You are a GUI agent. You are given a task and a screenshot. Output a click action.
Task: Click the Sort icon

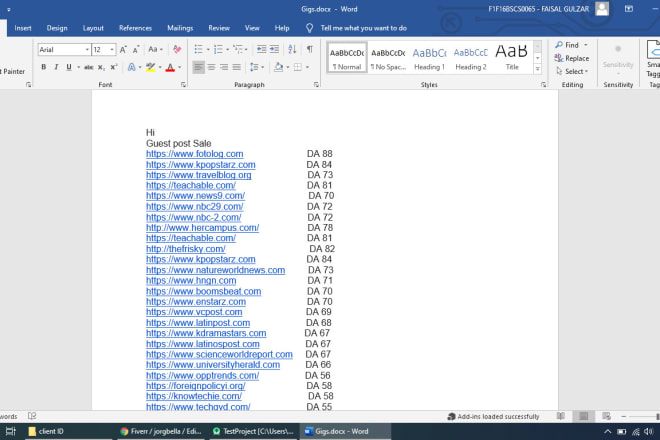point(292,49)
